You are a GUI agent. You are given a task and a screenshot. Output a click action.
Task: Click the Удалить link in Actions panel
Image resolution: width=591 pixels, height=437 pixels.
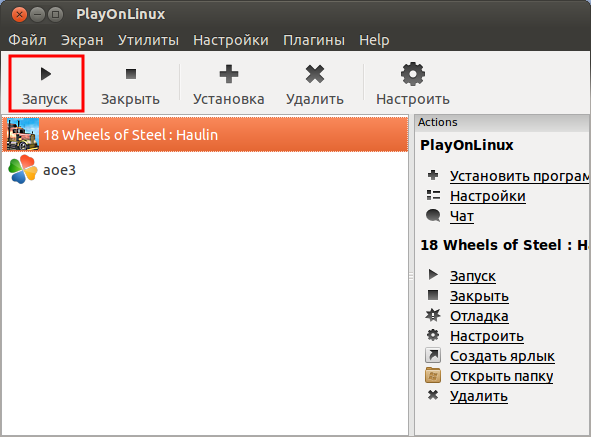coord(479,396)
